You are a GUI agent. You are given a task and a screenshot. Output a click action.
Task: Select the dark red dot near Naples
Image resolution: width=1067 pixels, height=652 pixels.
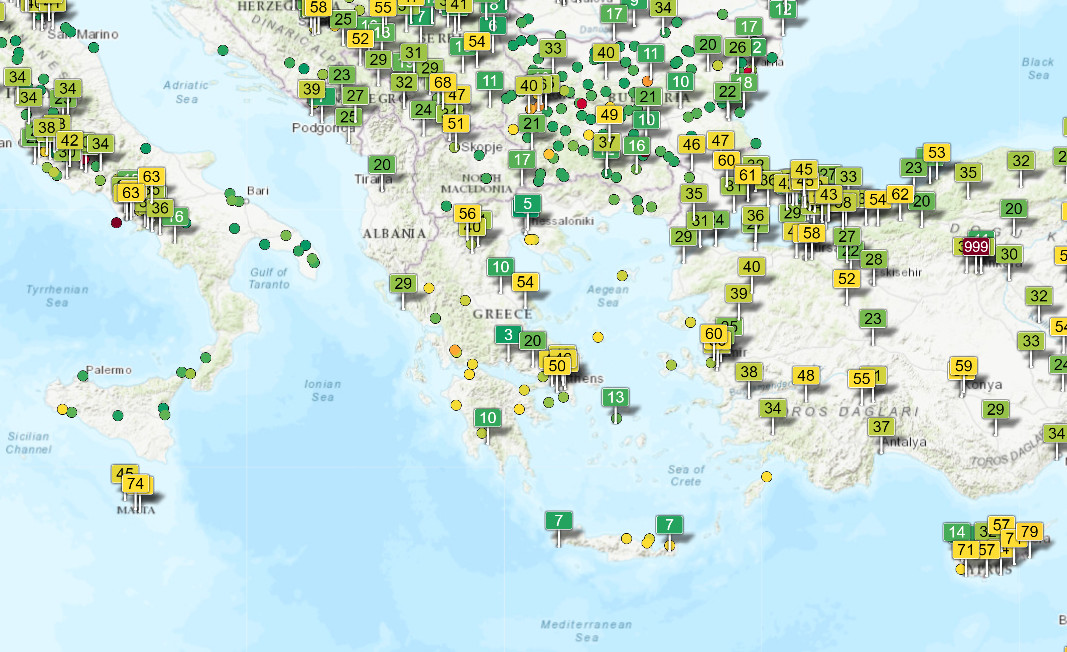pos(116,222)
